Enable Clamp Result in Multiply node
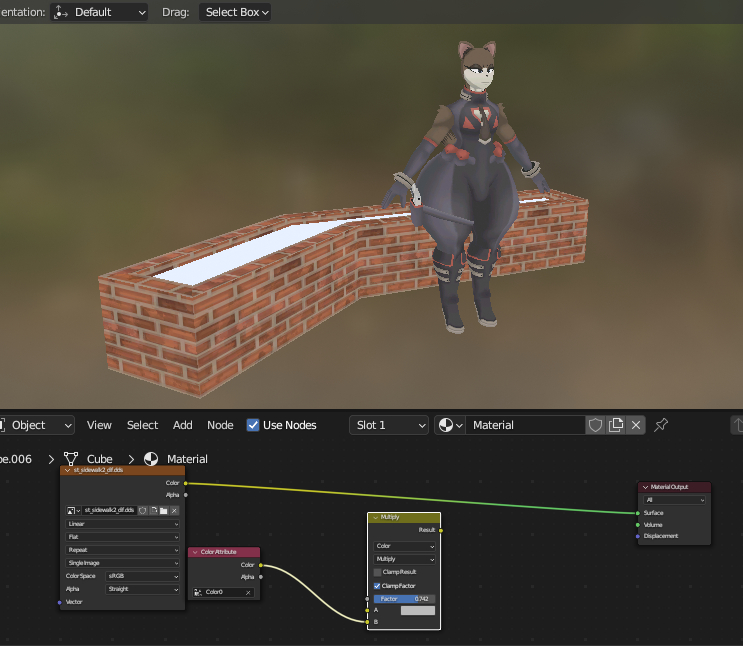Viewport: 743px width, 646px height. click(377, 572)
